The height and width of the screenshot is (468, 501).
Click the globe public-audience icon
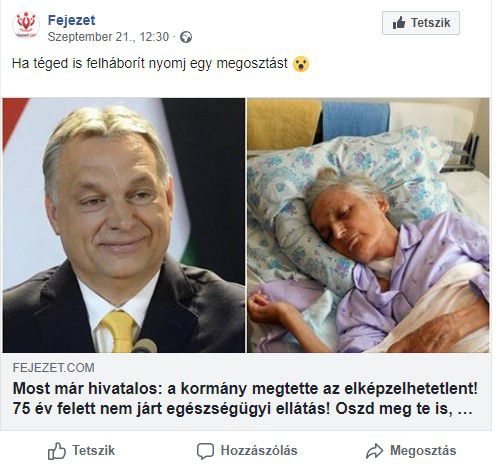186,37
